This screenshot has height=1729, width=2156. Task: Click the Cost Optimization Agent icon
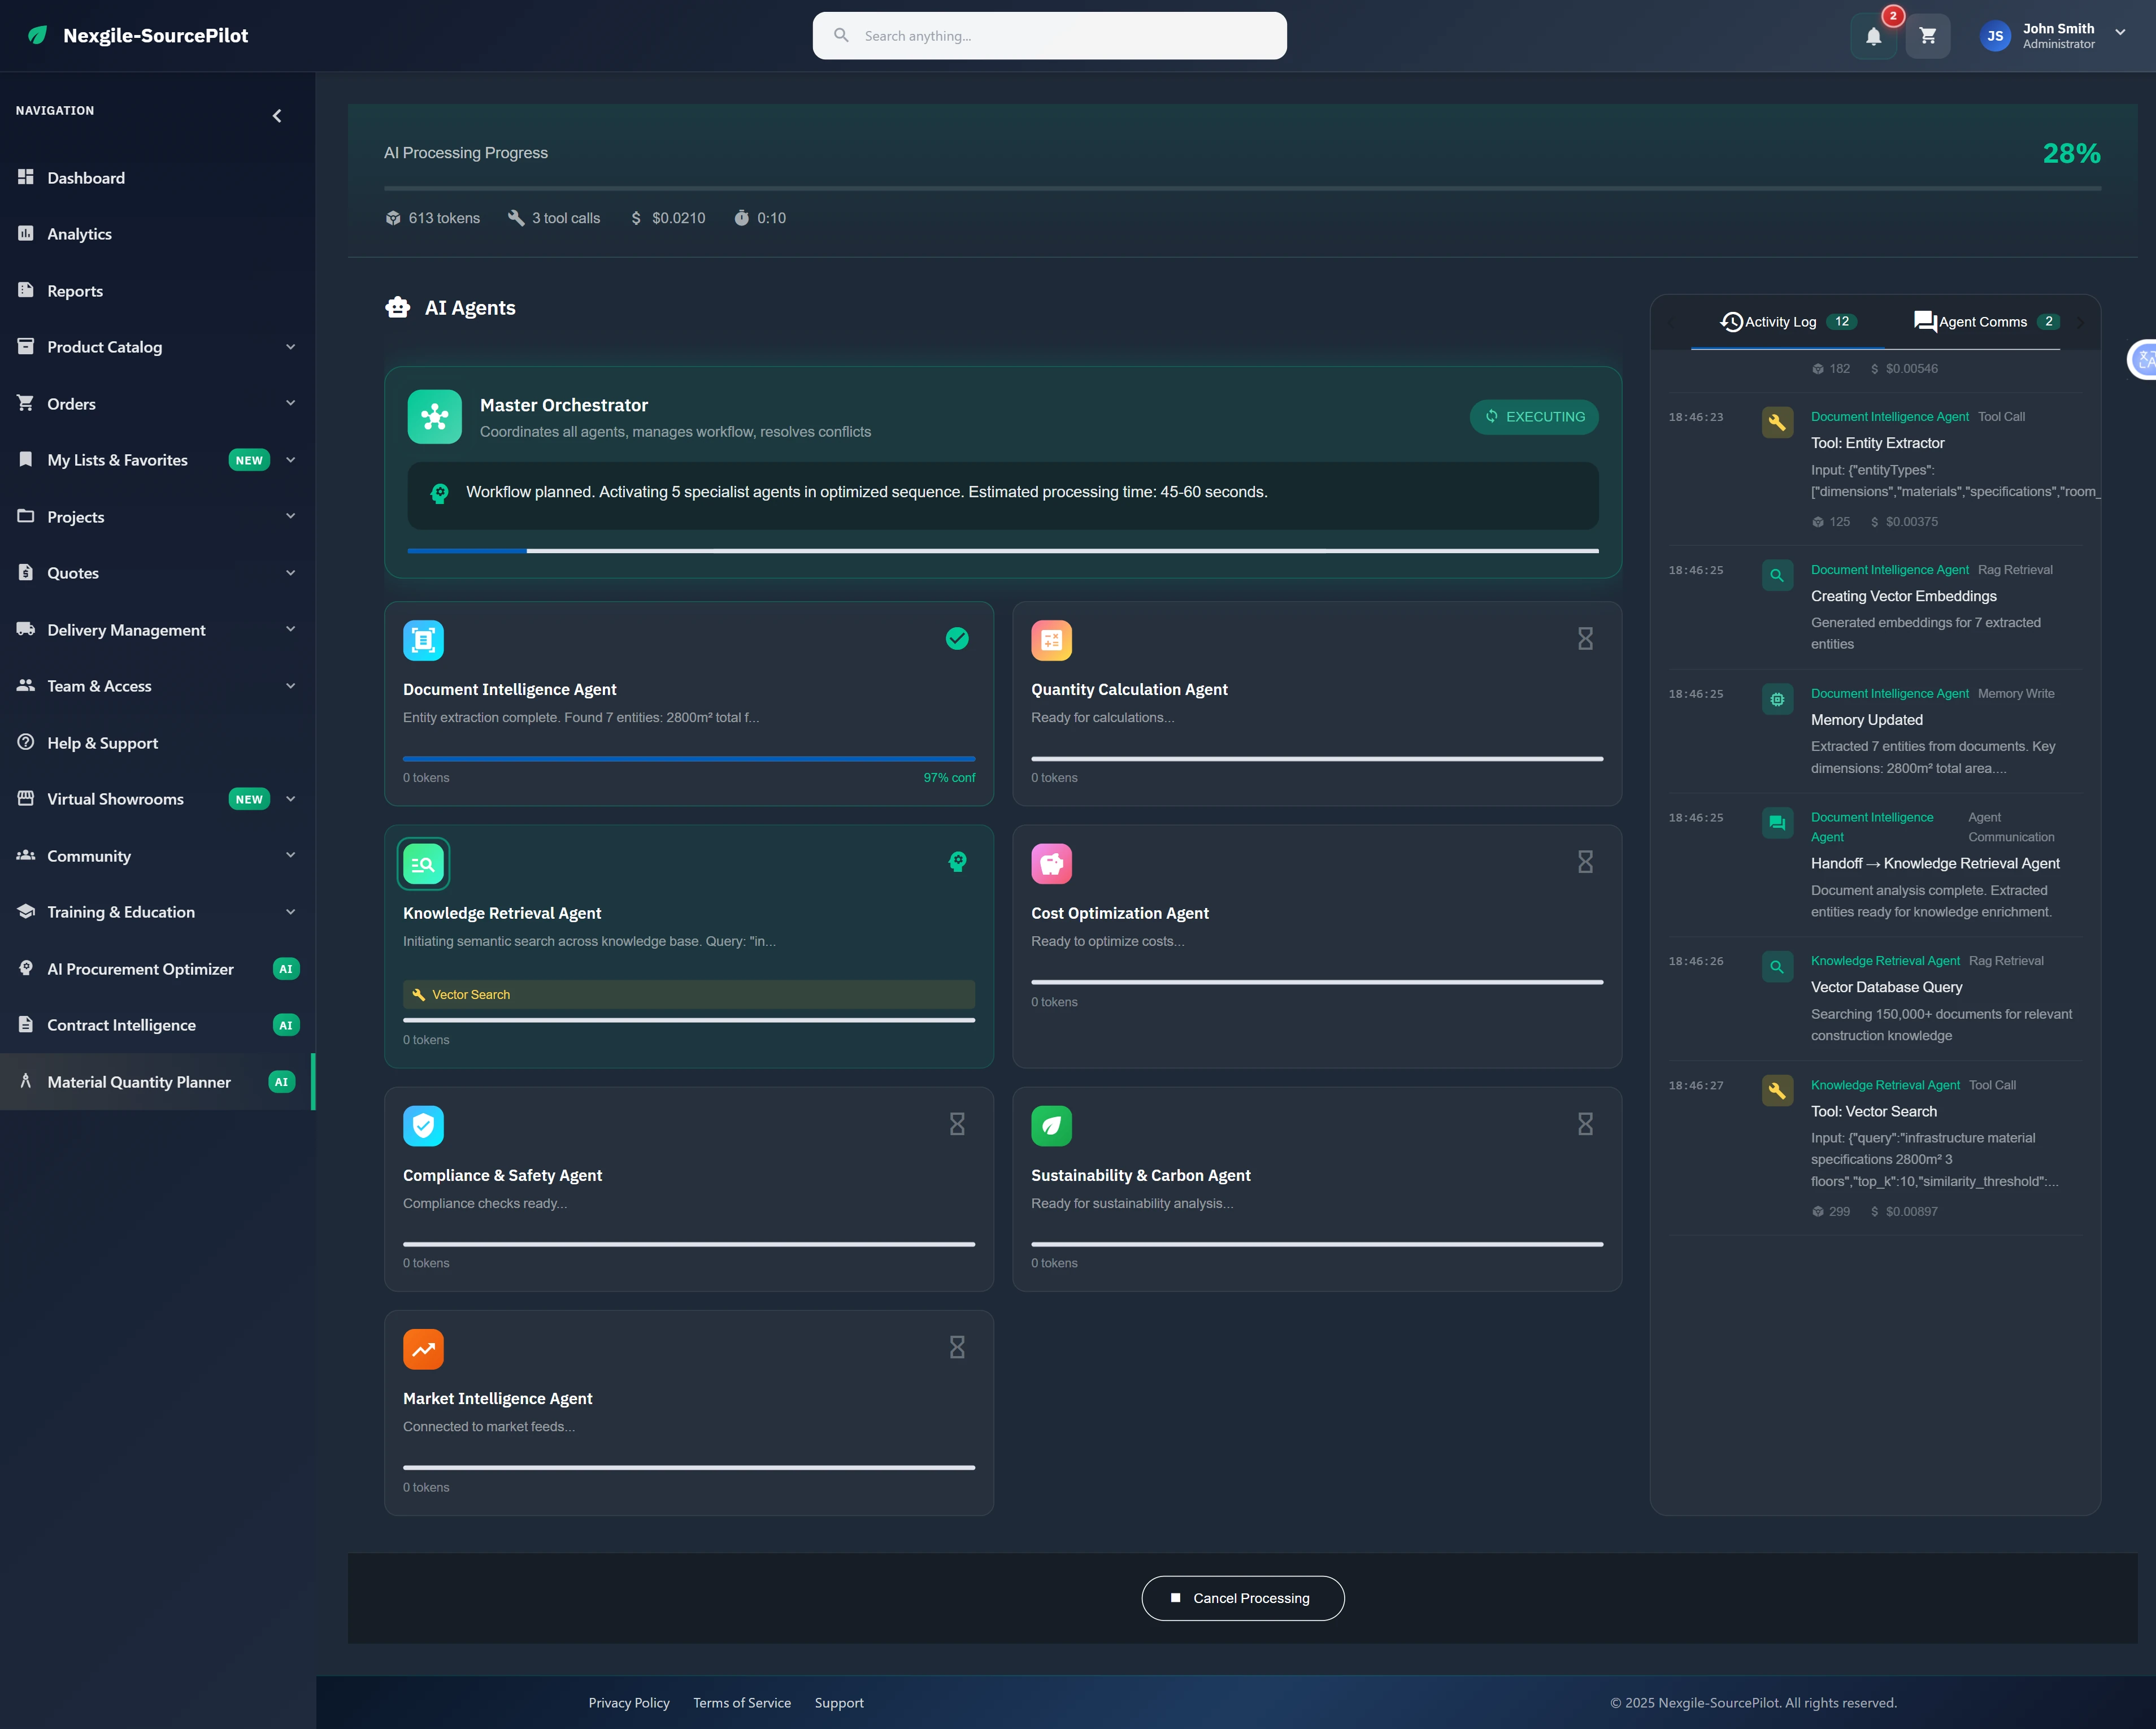pos(1051,863)
